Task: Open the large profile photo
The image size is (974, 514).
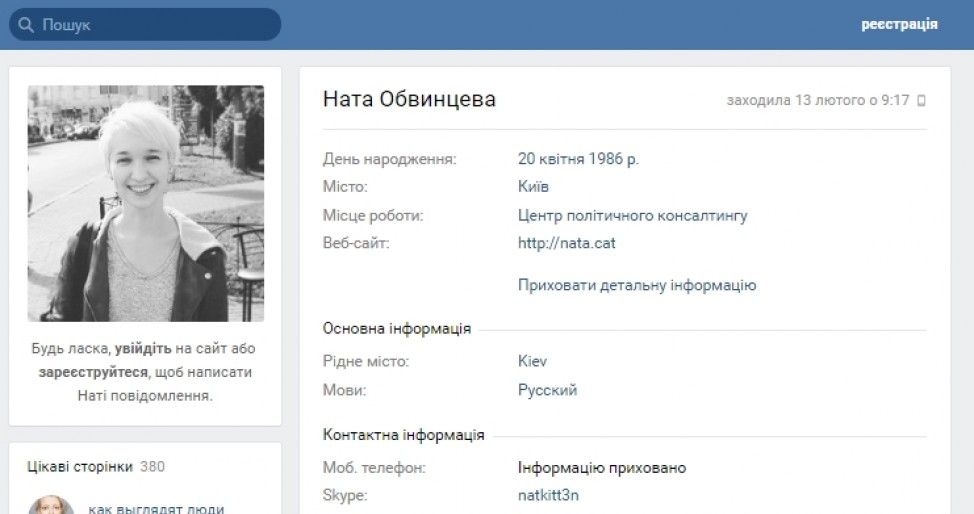Action: point(146,203)
